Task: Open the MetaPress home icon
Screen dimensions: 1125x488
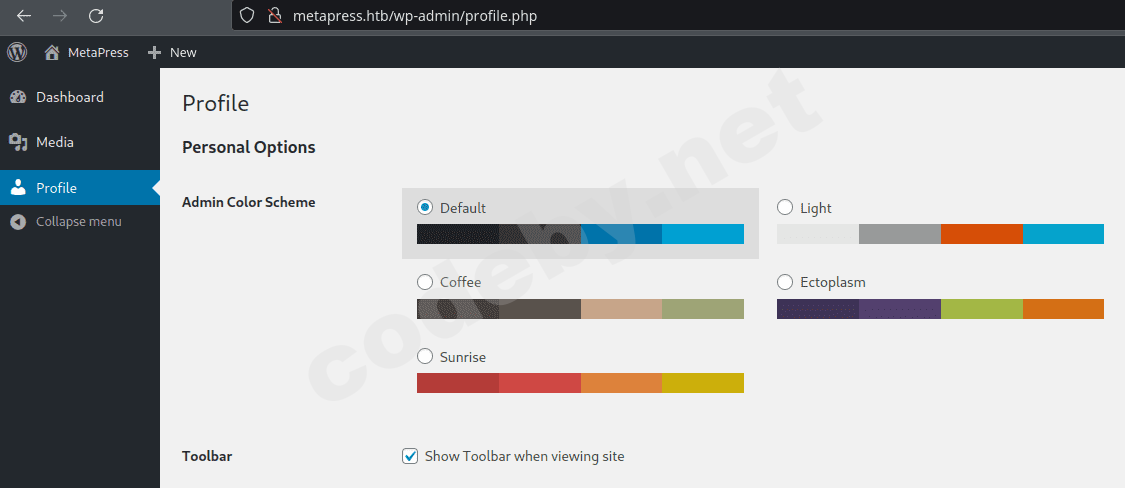Action: 52,52
